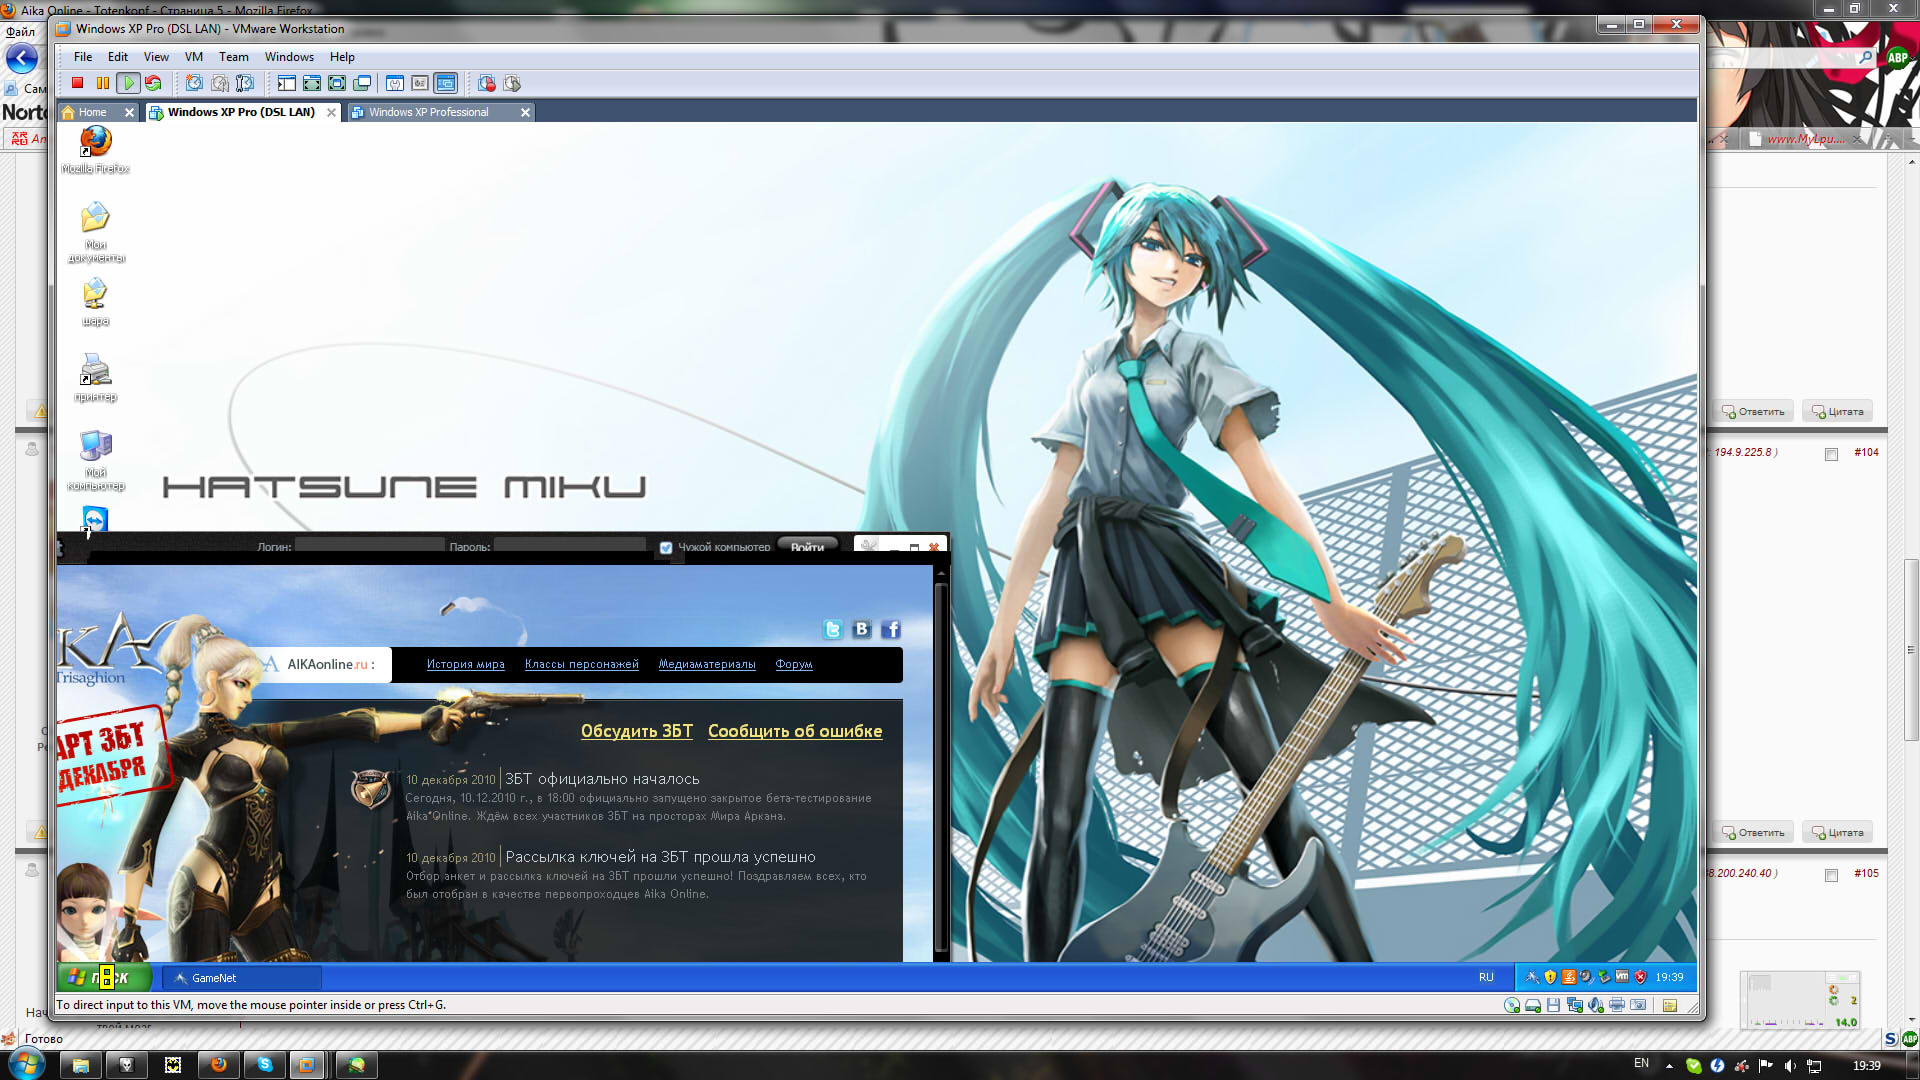Screen dimensions: 1920x1080
Task: Open the 'История мира' link
Action: click(465, 664)
